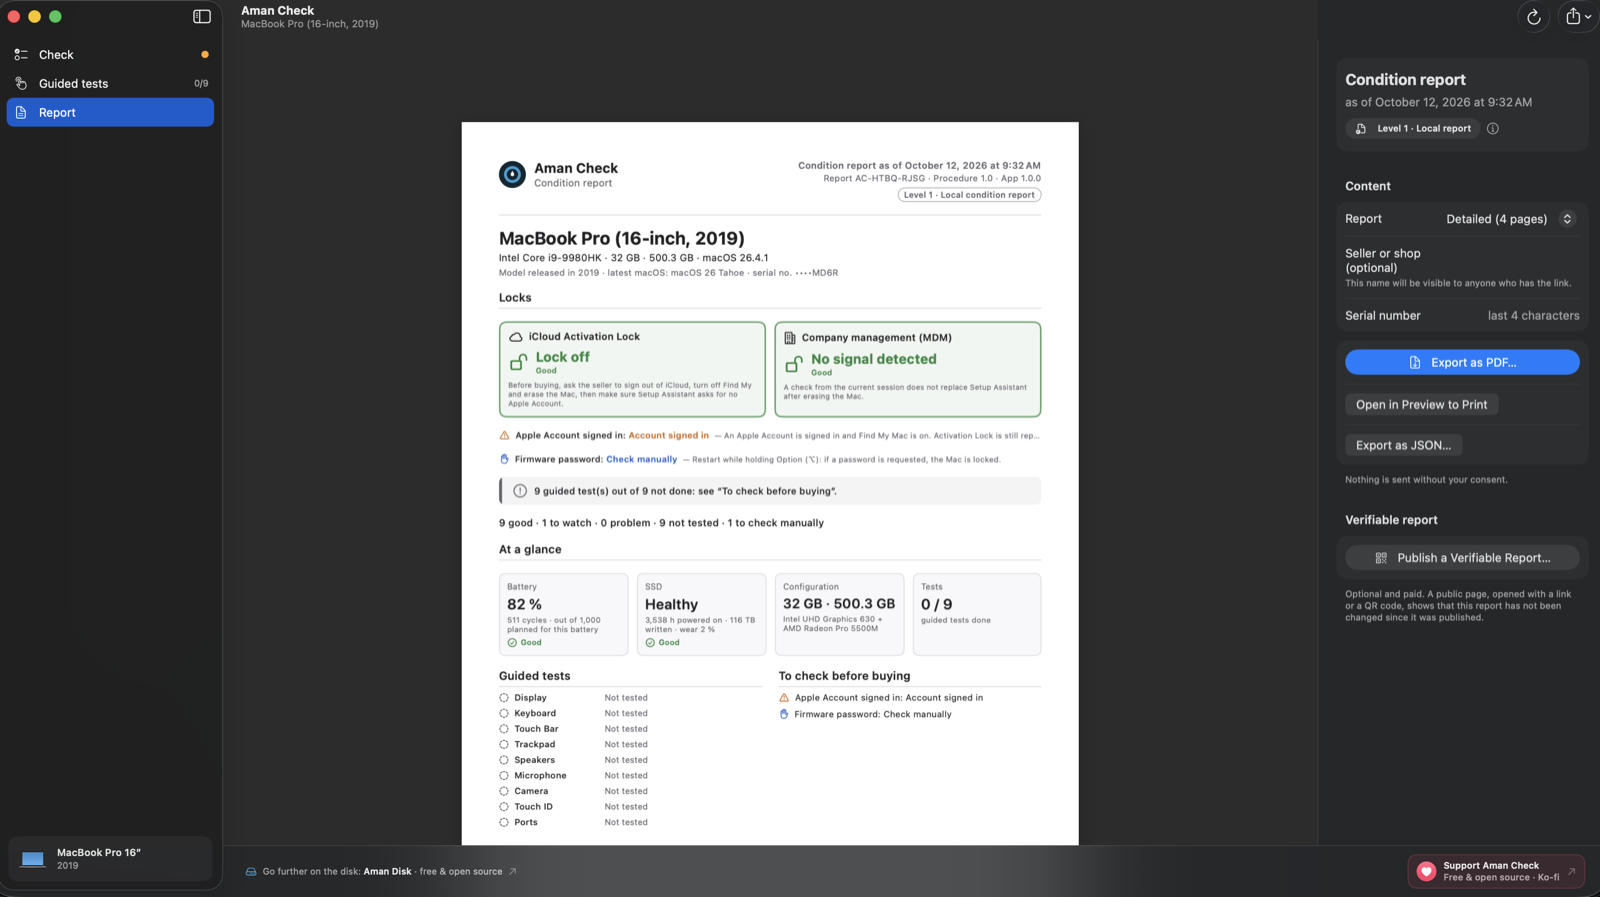The height and width of the screenshot is (897, 1600).
Task: Click the orange warning triangle by Apple Account signed in
Action: point(504,435)
